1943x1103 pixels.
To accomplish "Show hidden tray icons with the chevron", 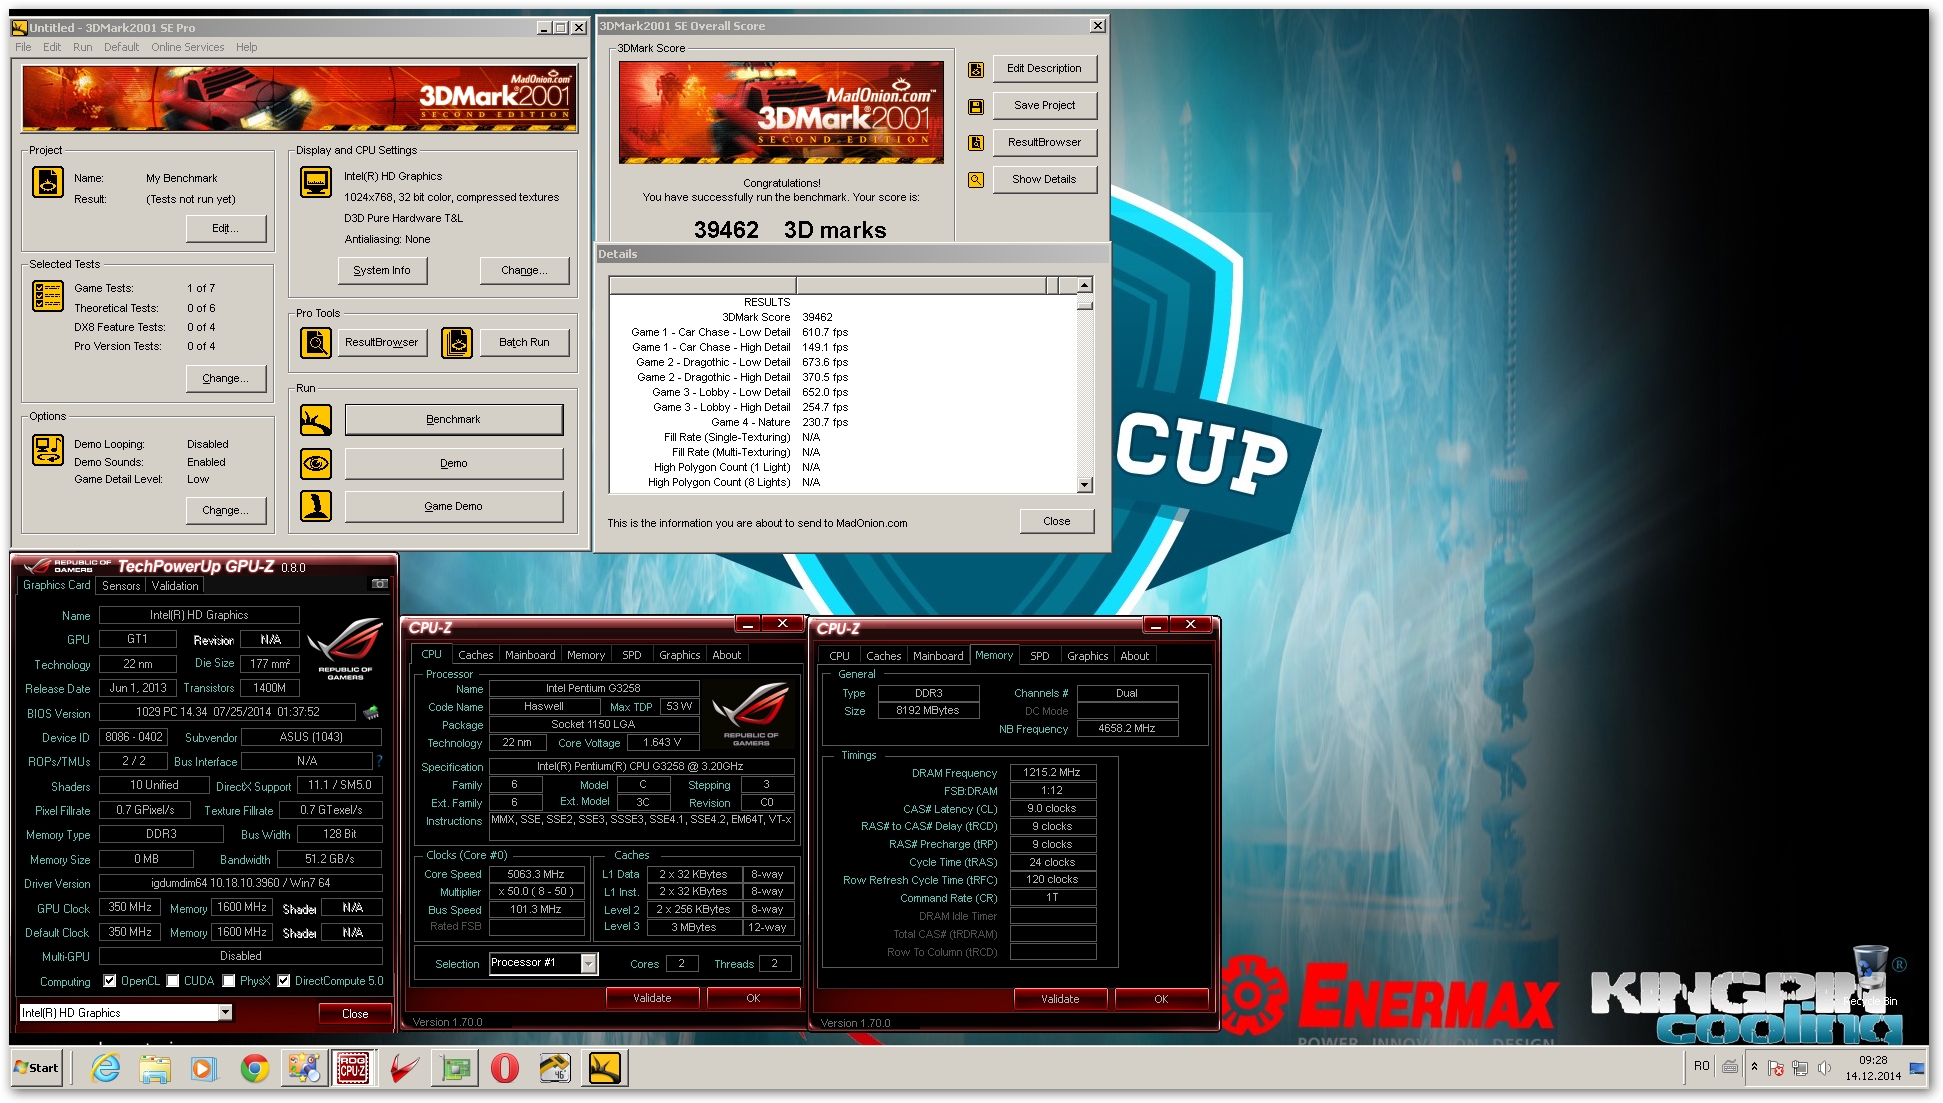I will tap(1754, 1068).
